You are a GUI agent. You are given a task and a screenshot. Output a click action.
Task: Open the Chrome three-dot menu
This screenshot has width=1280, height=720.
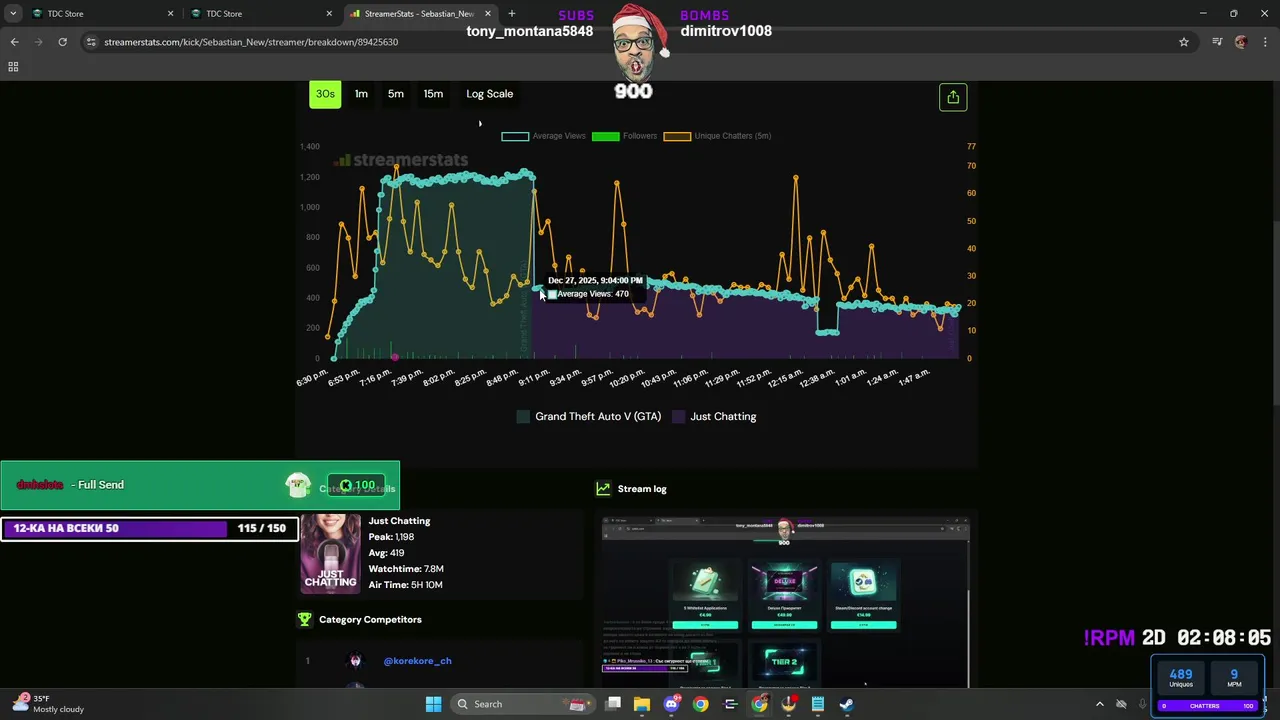pos(1265,42)
